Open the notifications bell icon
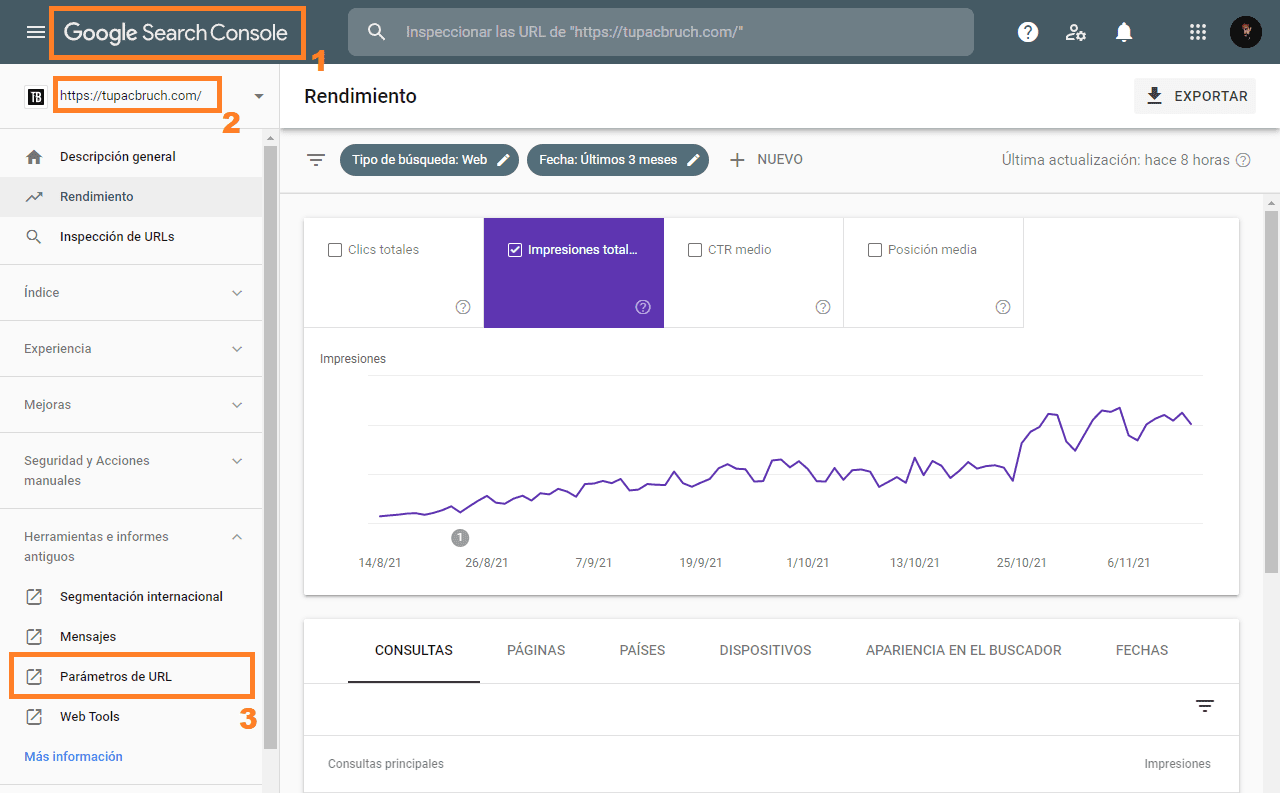This screenshot has width=1280, height=793. point(1124,32)
